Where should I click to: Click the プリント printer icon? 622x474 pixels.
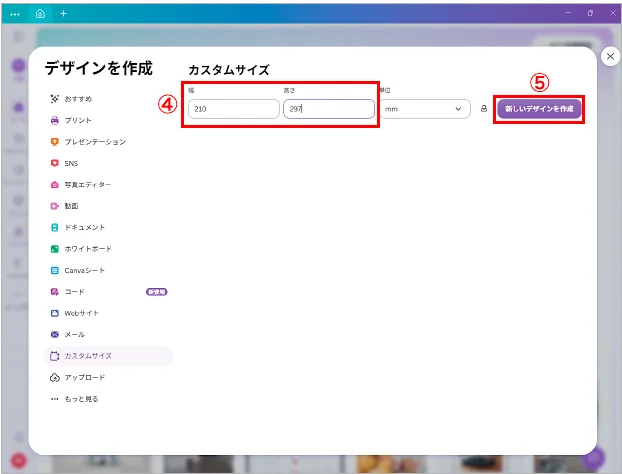(x=55, y=120)
